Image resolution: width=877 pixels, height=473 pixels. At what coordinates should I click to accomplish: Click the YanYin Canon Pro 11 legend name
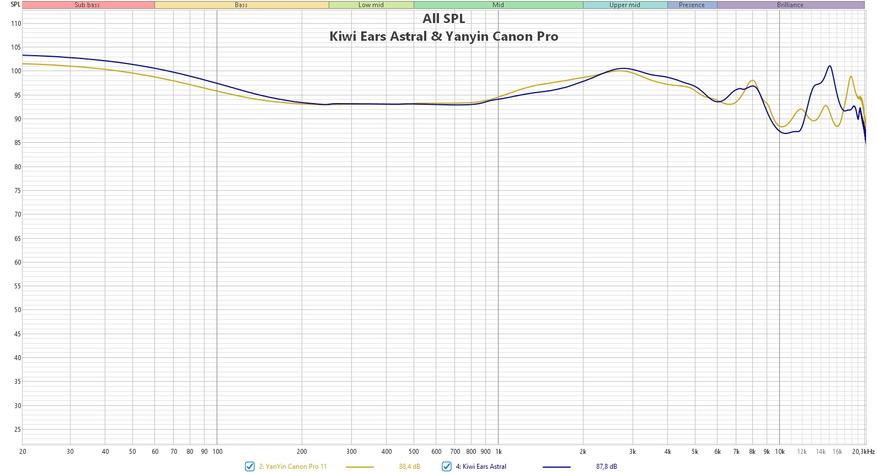pyautogui.click(x=293, y=466)
